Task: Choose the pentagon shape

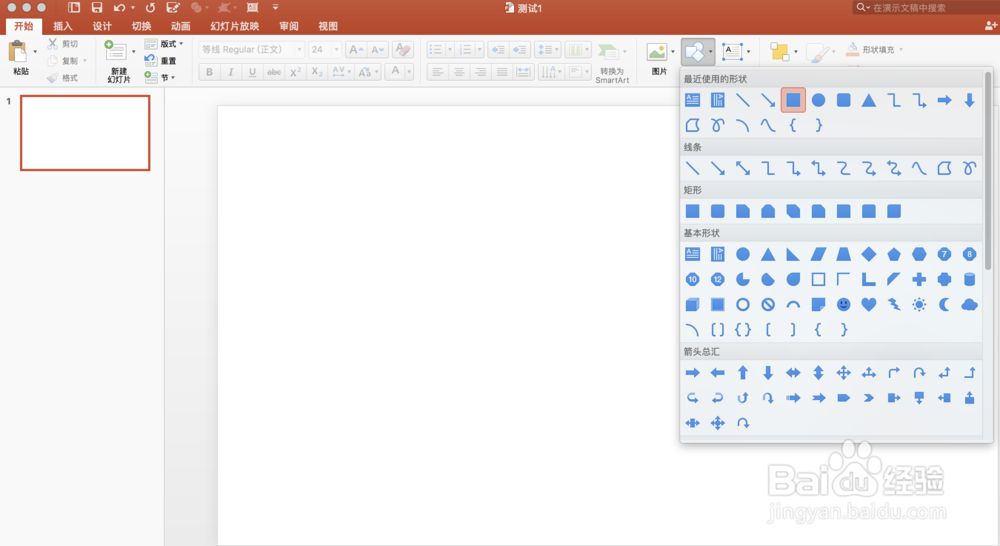Action: [x=893, y=255]
